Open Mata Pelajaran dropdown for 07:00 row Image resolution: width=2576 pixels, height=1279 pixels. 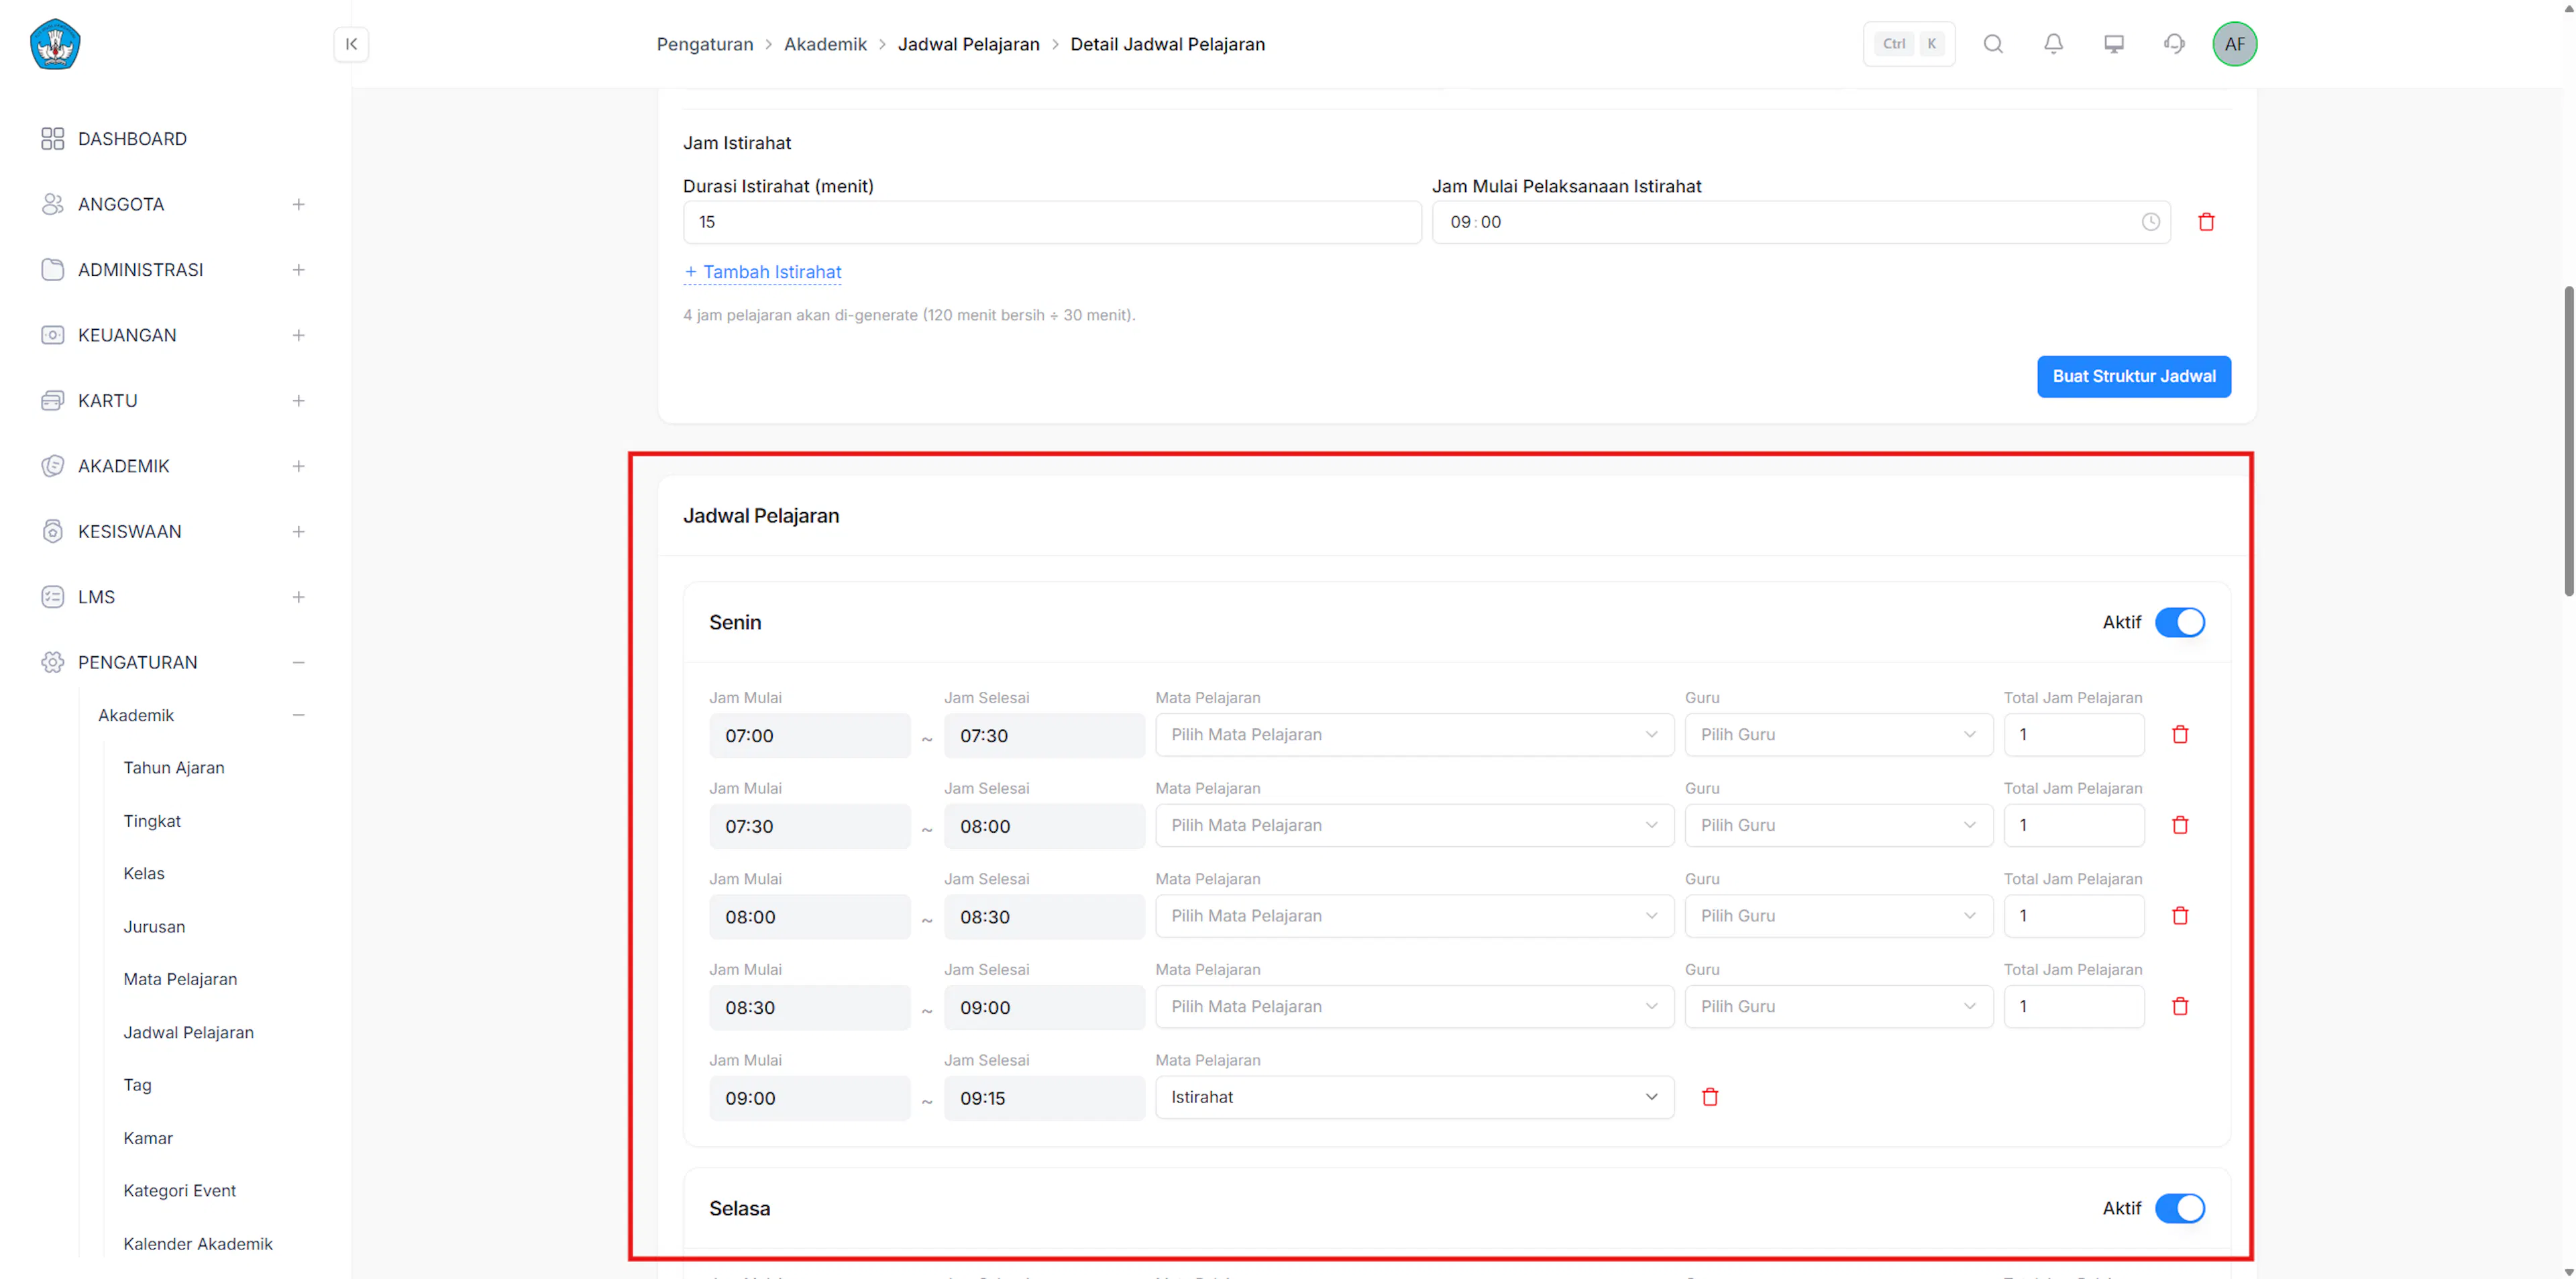coord(1414,735)
